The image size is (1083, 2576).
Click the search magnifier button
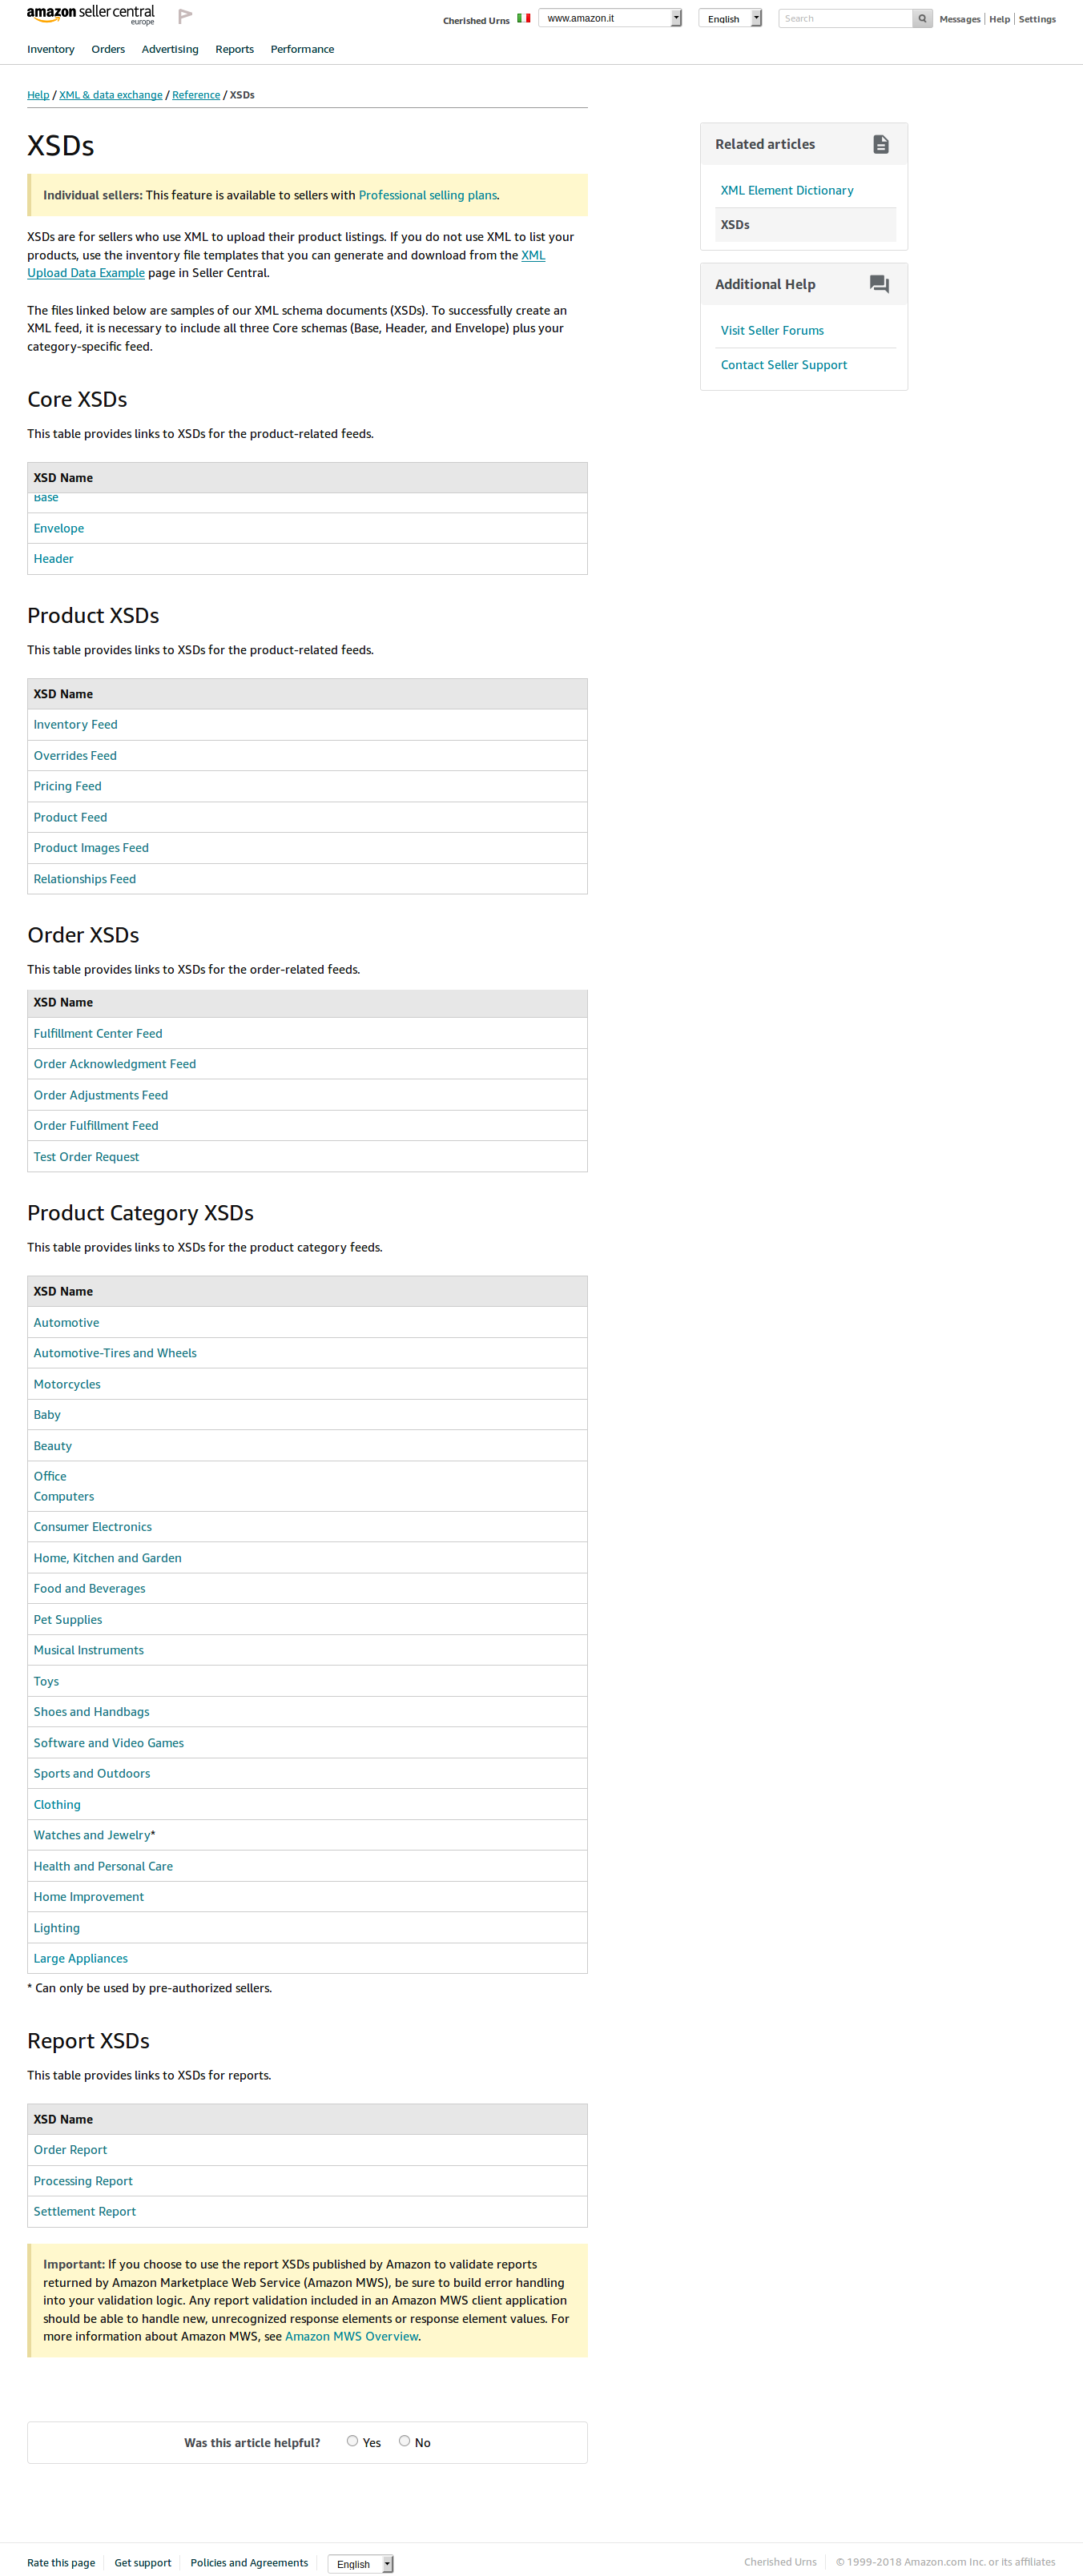pos(922,19)
